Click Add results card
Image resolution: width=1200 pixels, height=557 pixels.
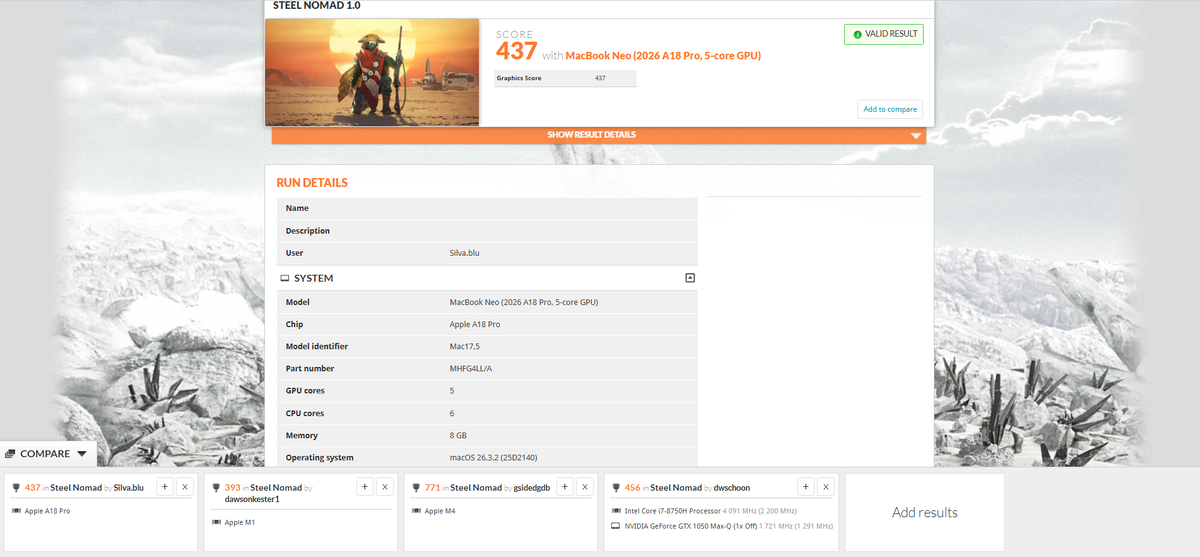[x=925, y=512]
